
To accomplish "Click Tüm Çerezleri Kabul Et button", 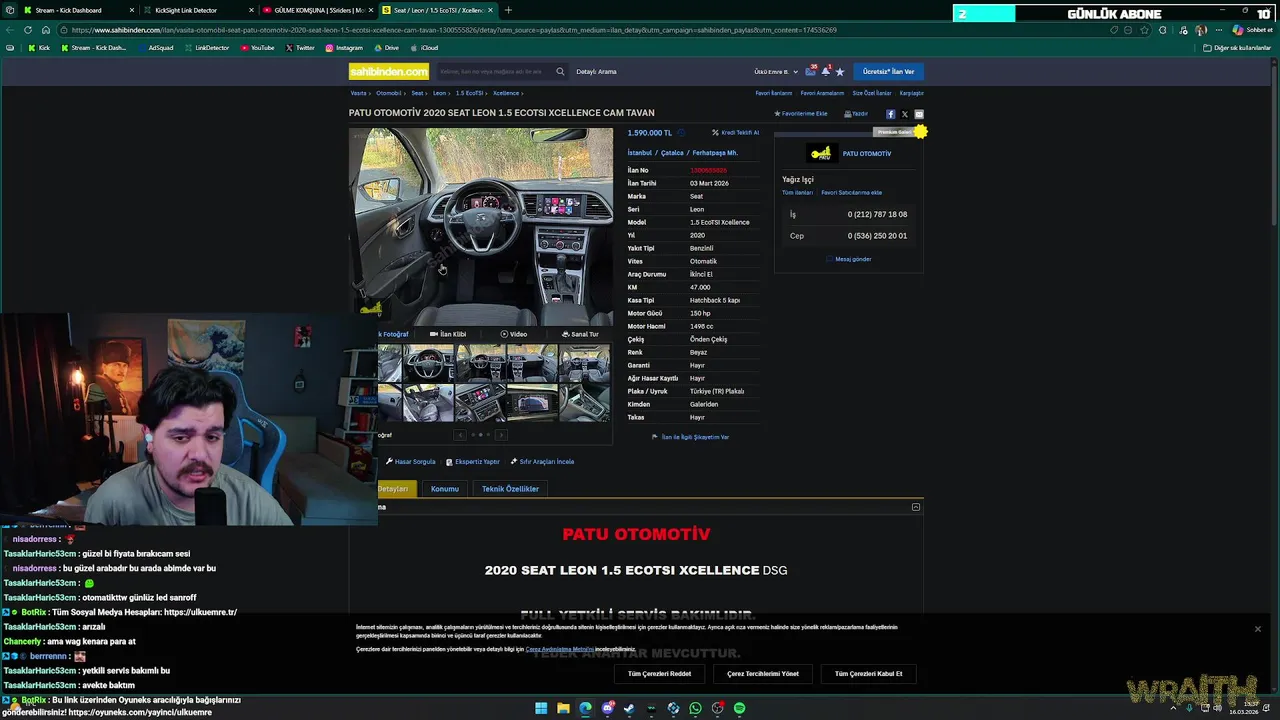I will tap(868, 674).
